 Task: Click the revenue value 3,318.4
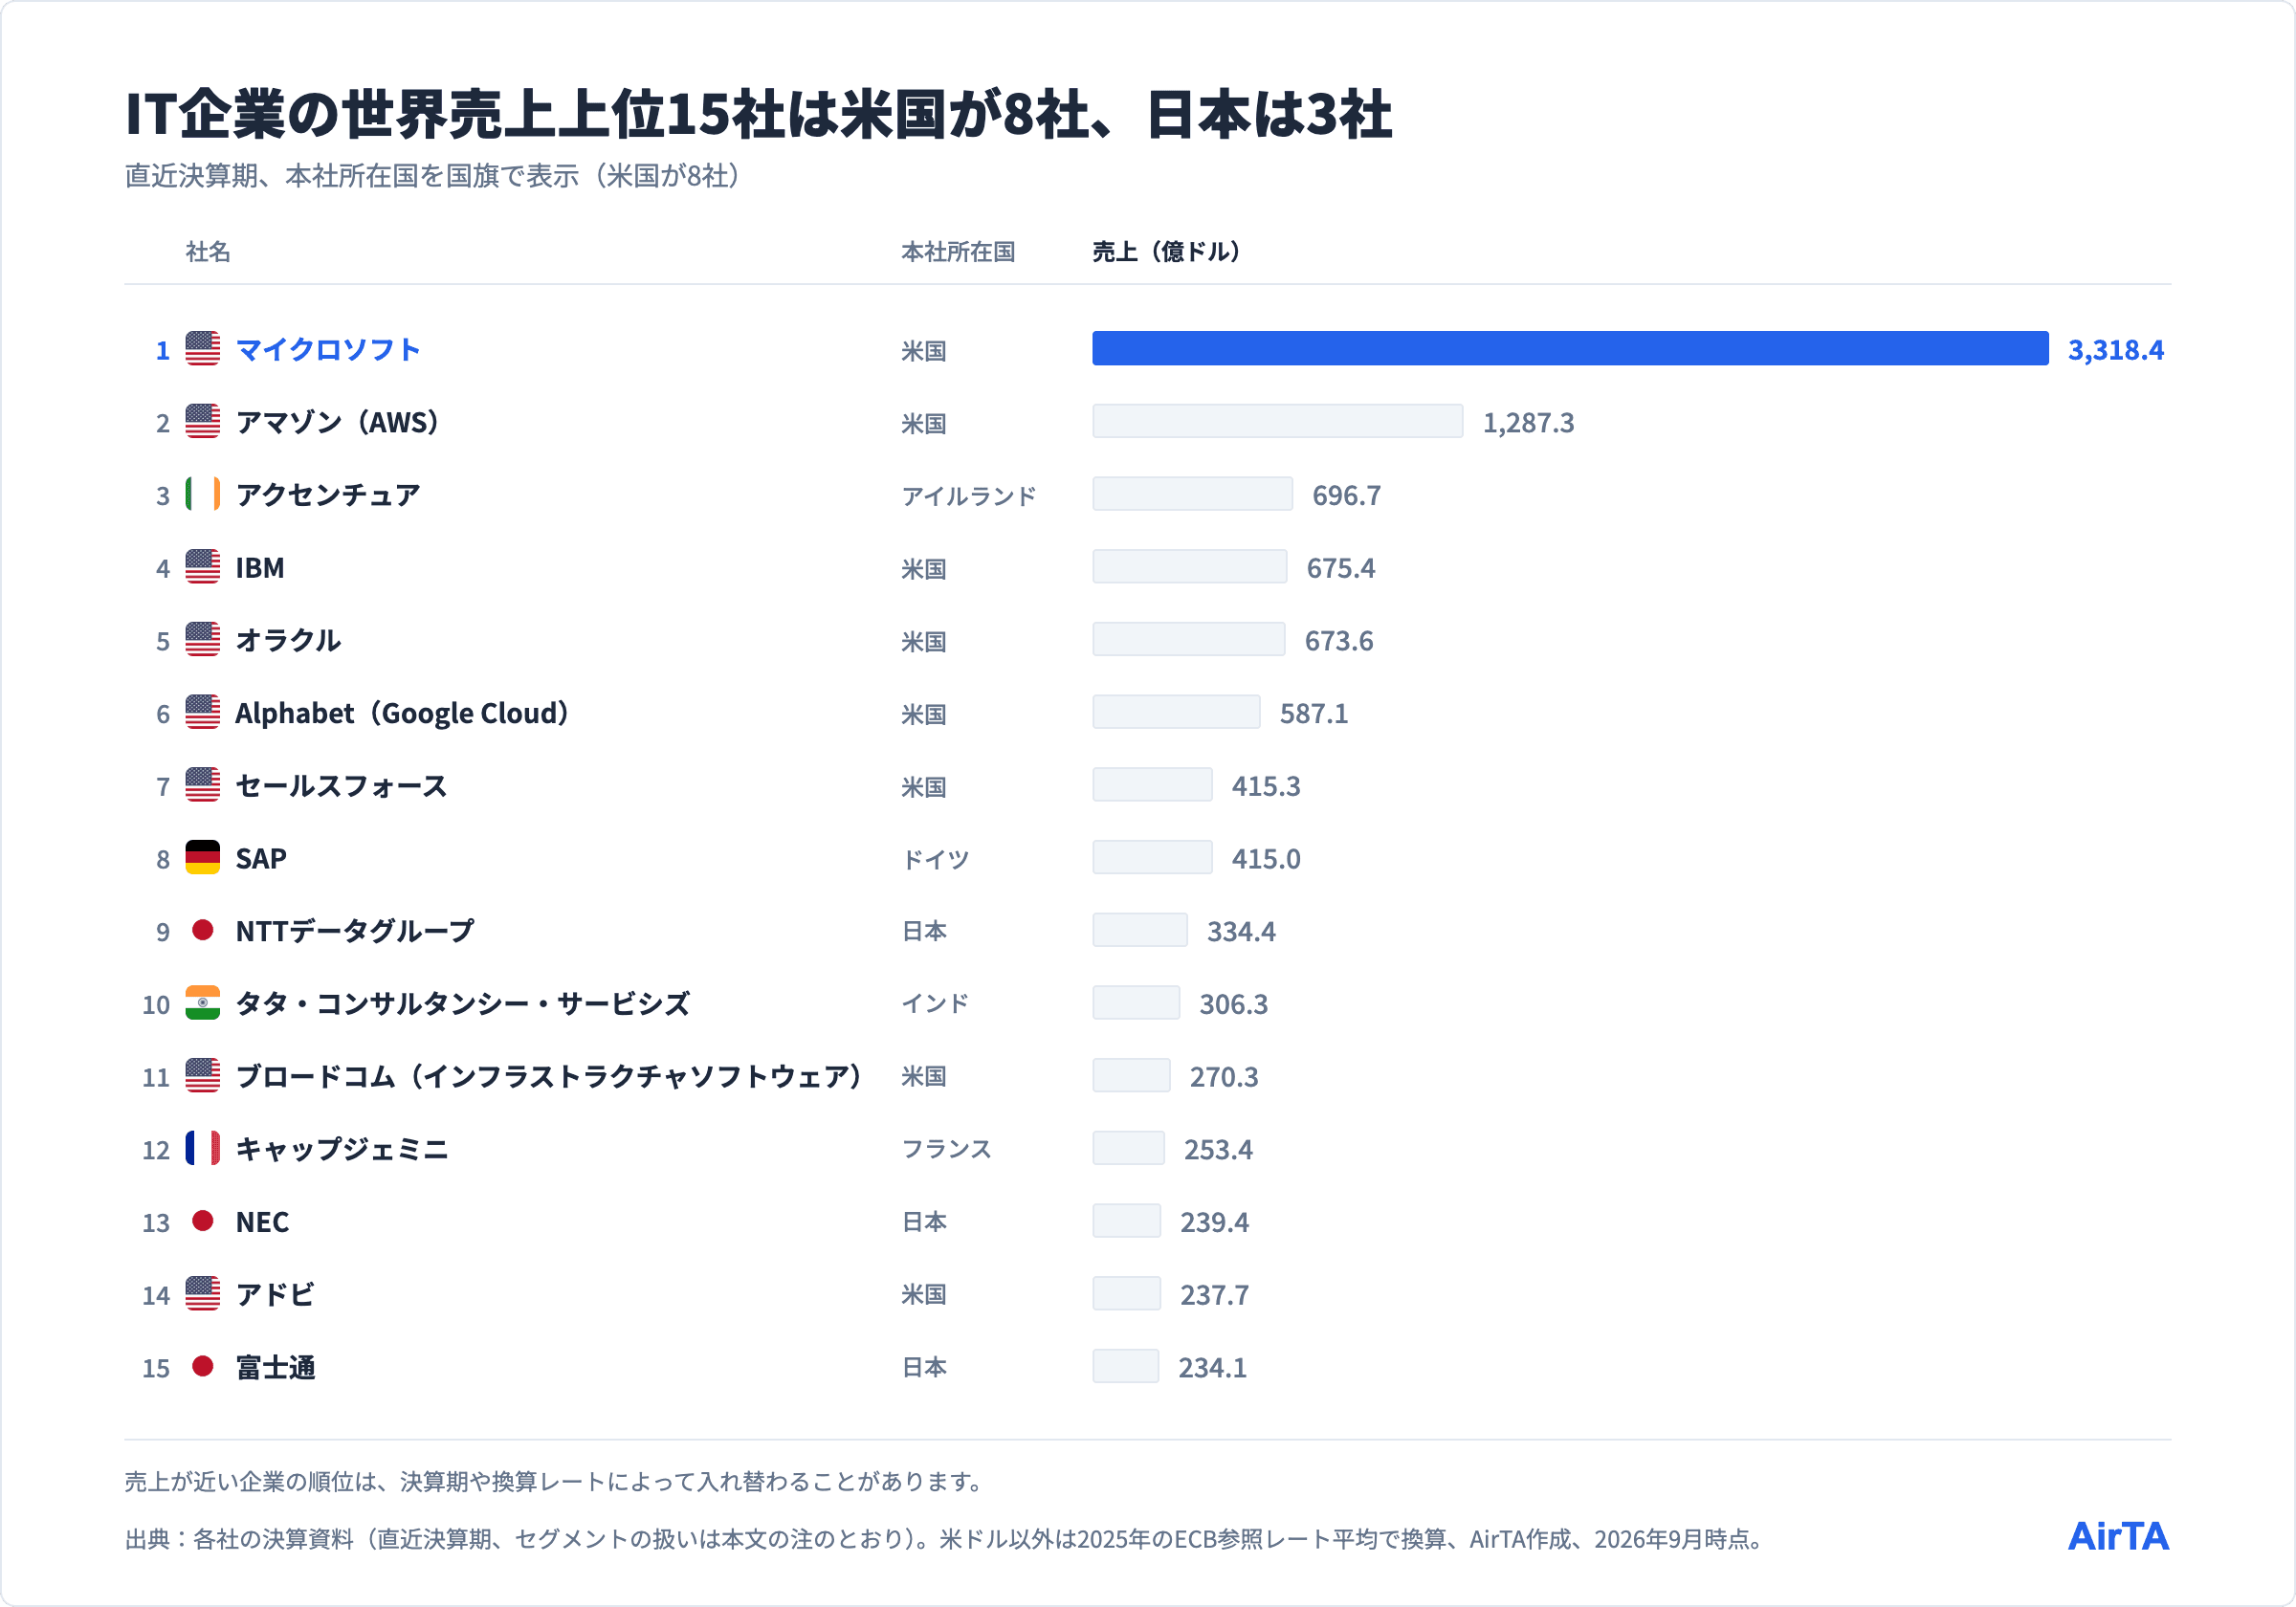[x=2115, y=350]
